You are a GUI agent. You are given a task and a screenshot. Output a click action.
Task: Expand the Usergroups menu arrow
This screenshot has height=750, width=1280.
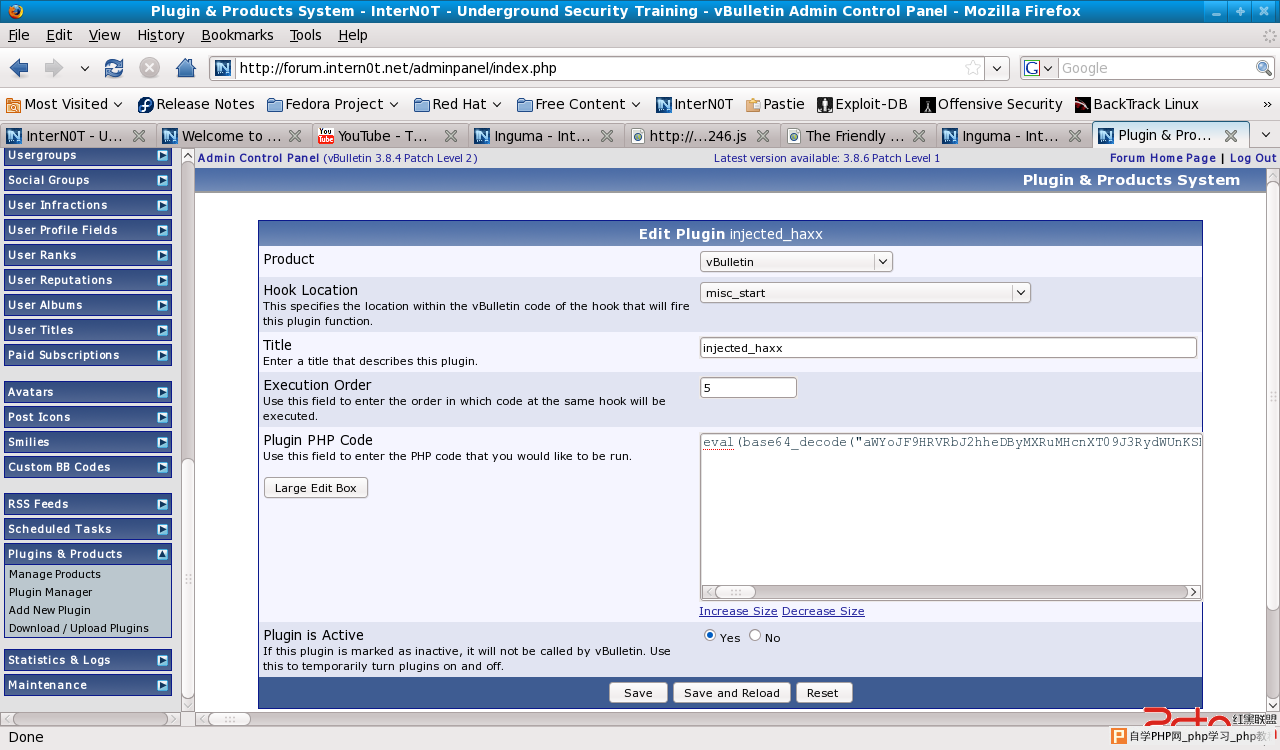pos(162,155)
